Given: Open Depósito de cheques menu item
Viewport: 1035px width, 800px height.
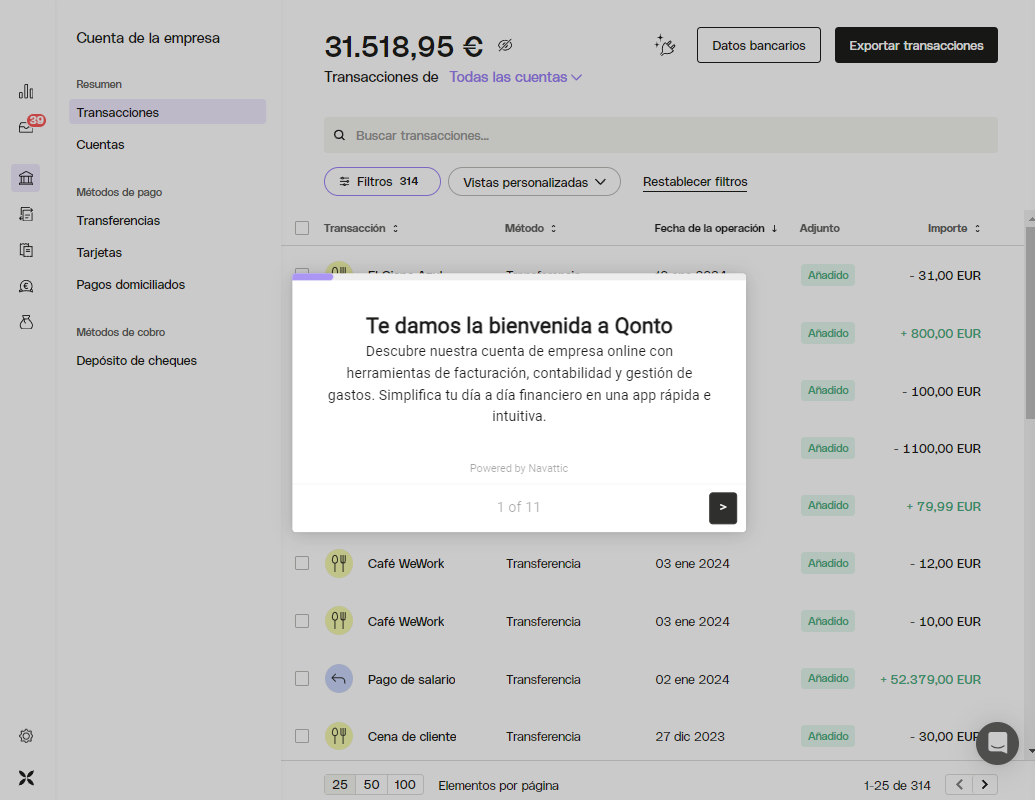Looking at the screenshot, I should click(137, 360).
